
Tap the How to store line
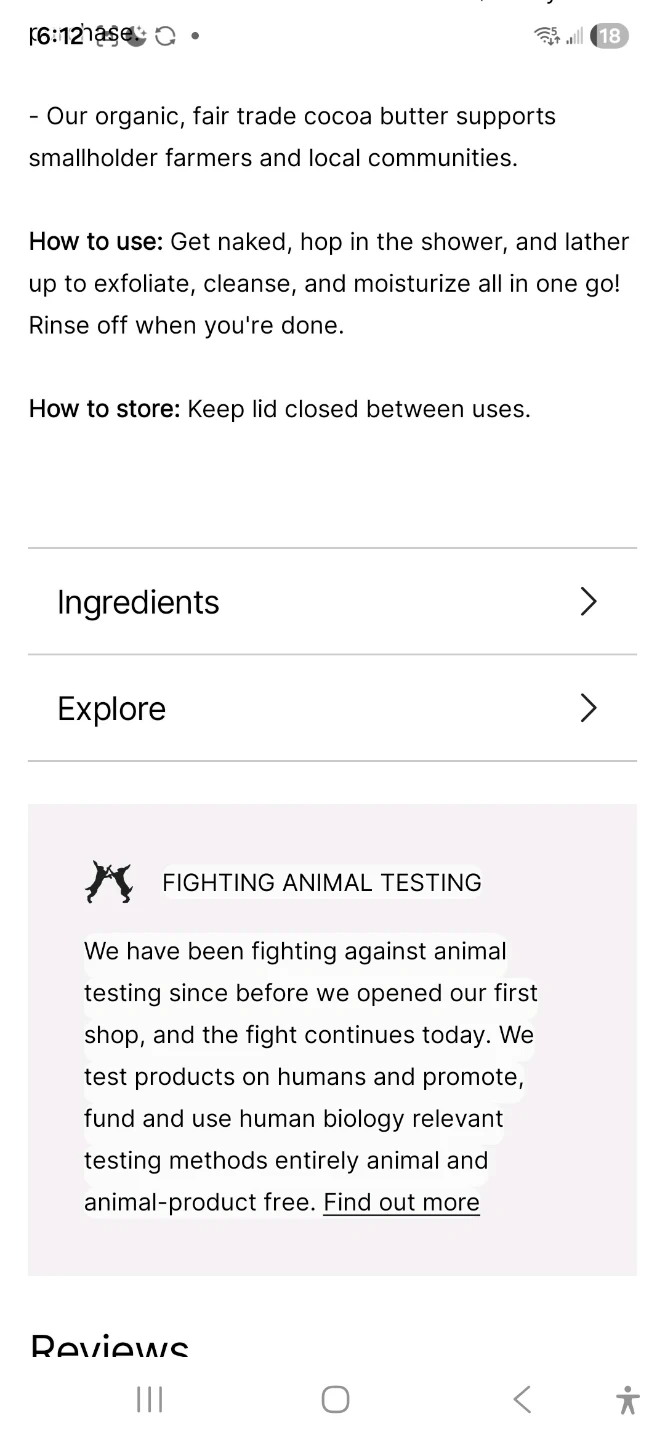coord(279,409)
